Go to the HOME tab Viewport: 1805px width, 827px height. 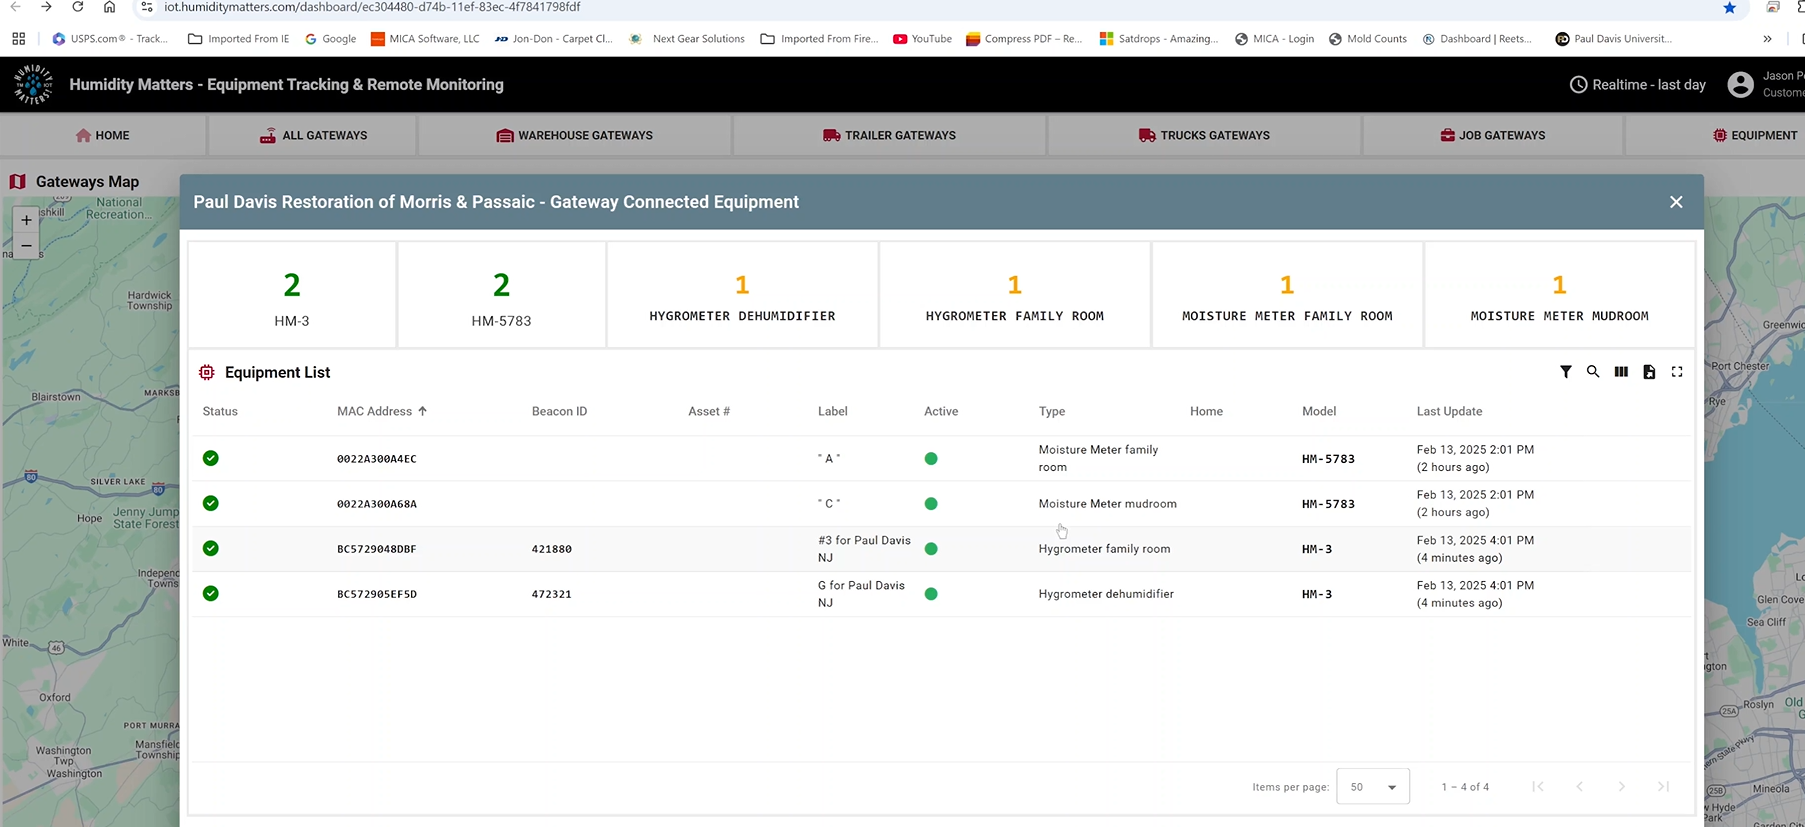tap(103, 135)
